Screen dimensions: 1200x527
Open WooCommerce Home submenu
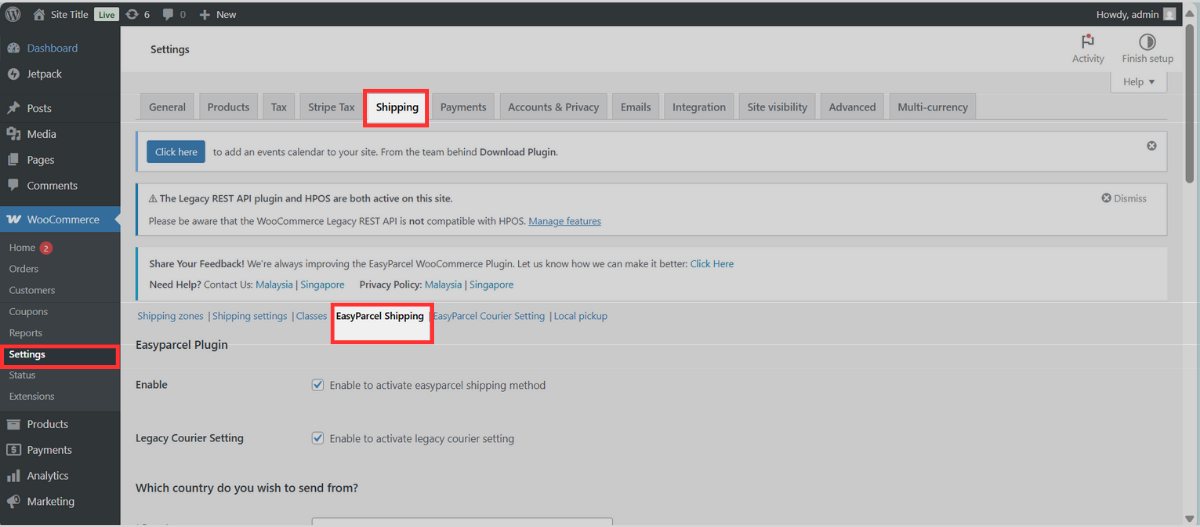point(22,248)
